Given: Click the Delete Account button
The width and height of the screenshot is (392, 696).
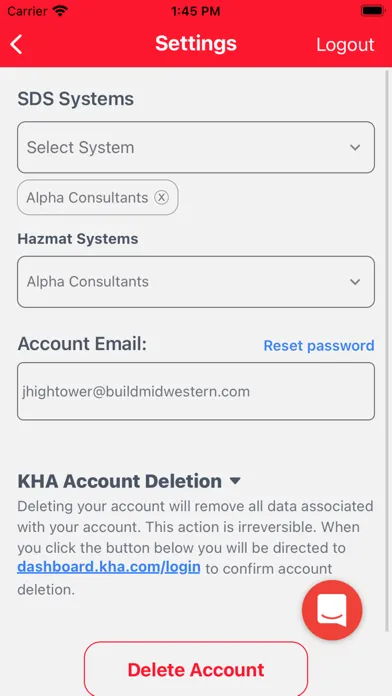Looking at the screenshot, I should [196, 669].
